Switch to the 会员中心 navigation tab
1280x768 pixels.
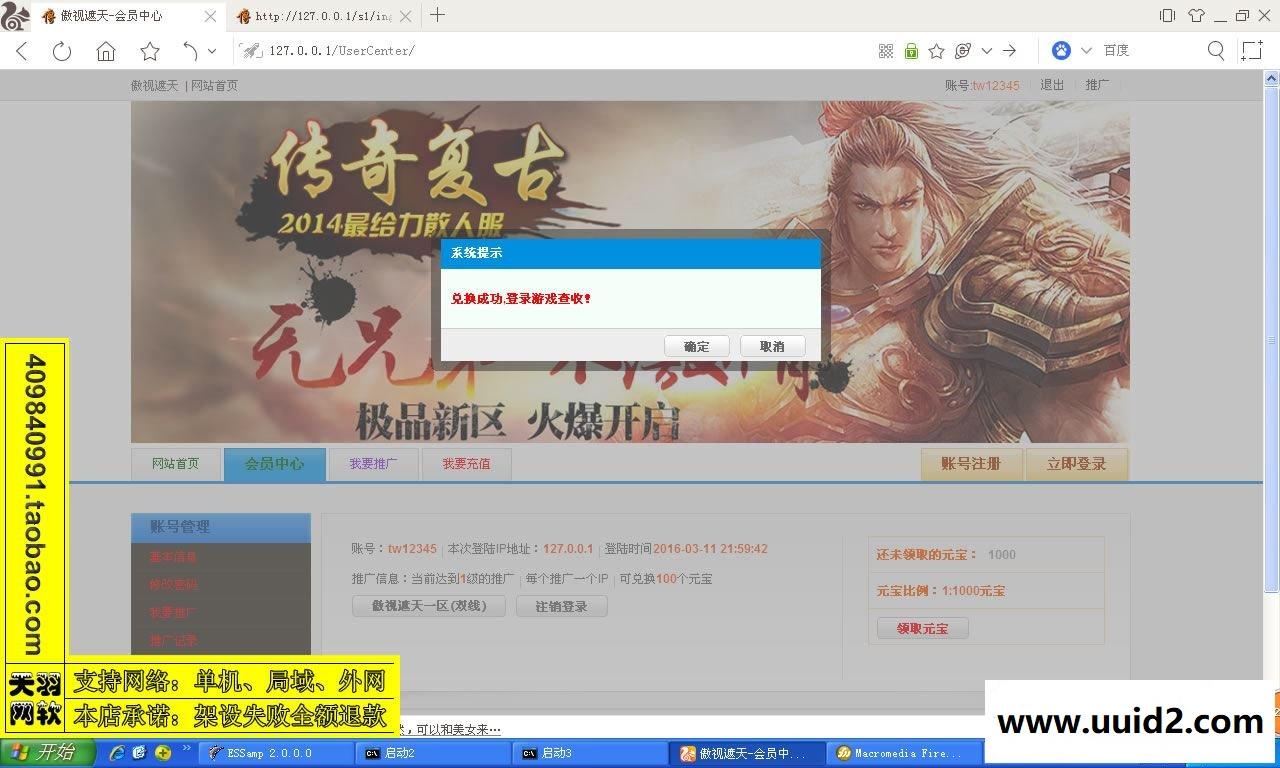(x=275, y=463)
